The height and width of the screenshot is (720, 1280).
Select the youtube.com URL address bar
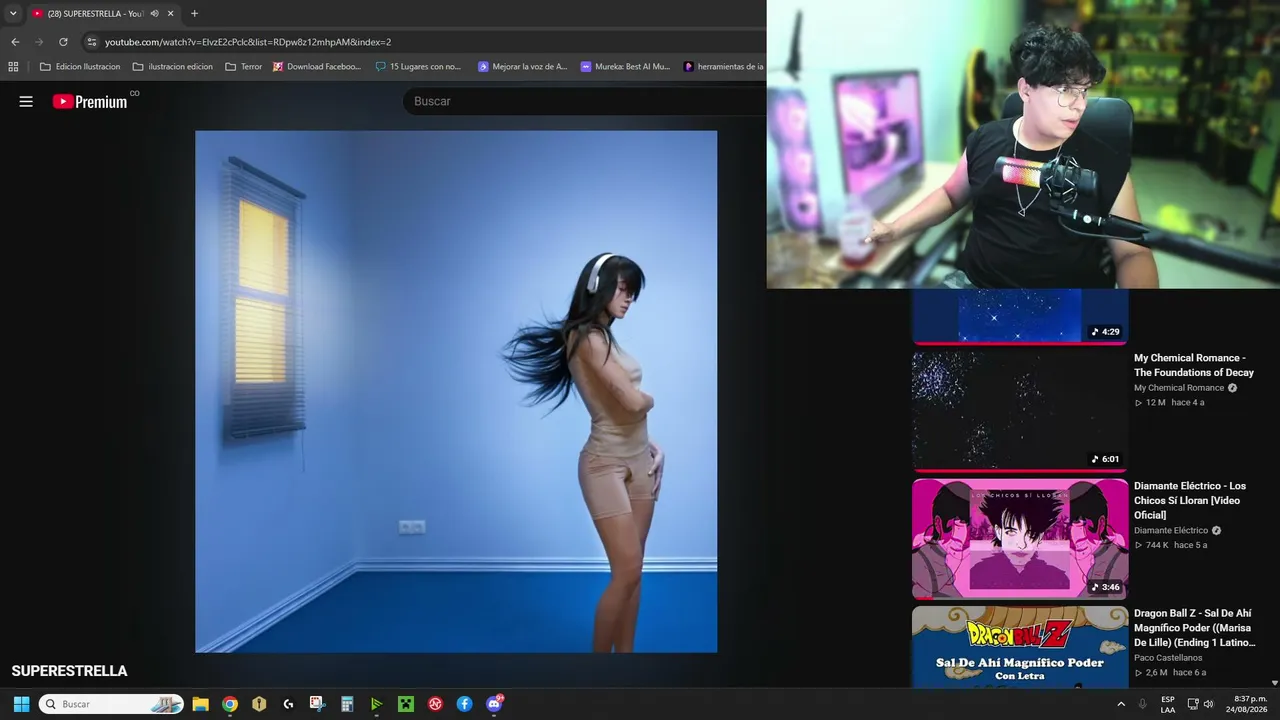point(248,42)
